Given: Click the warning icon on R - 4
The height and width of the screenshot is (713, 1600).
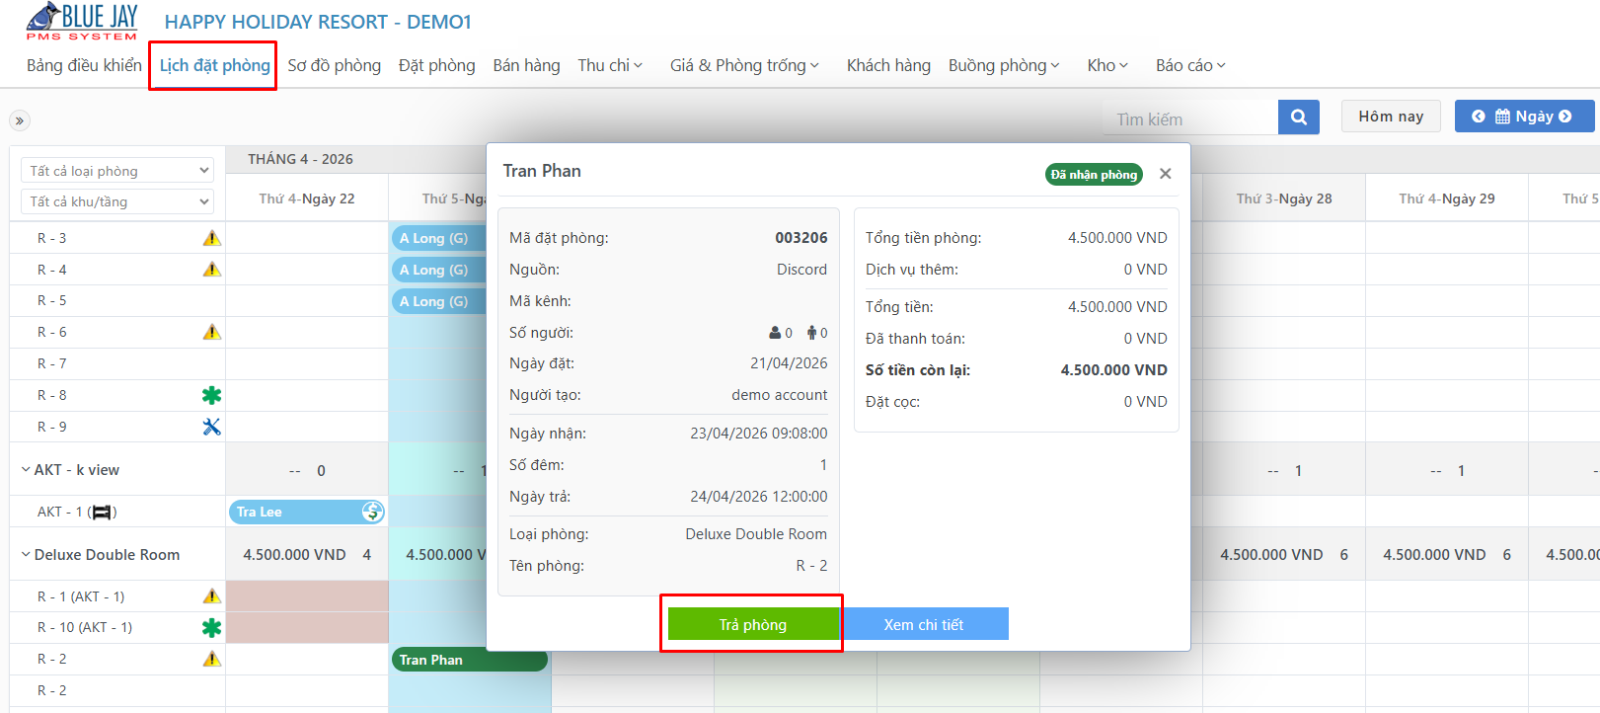Looking at the screenshot, I should pos(212,269).
